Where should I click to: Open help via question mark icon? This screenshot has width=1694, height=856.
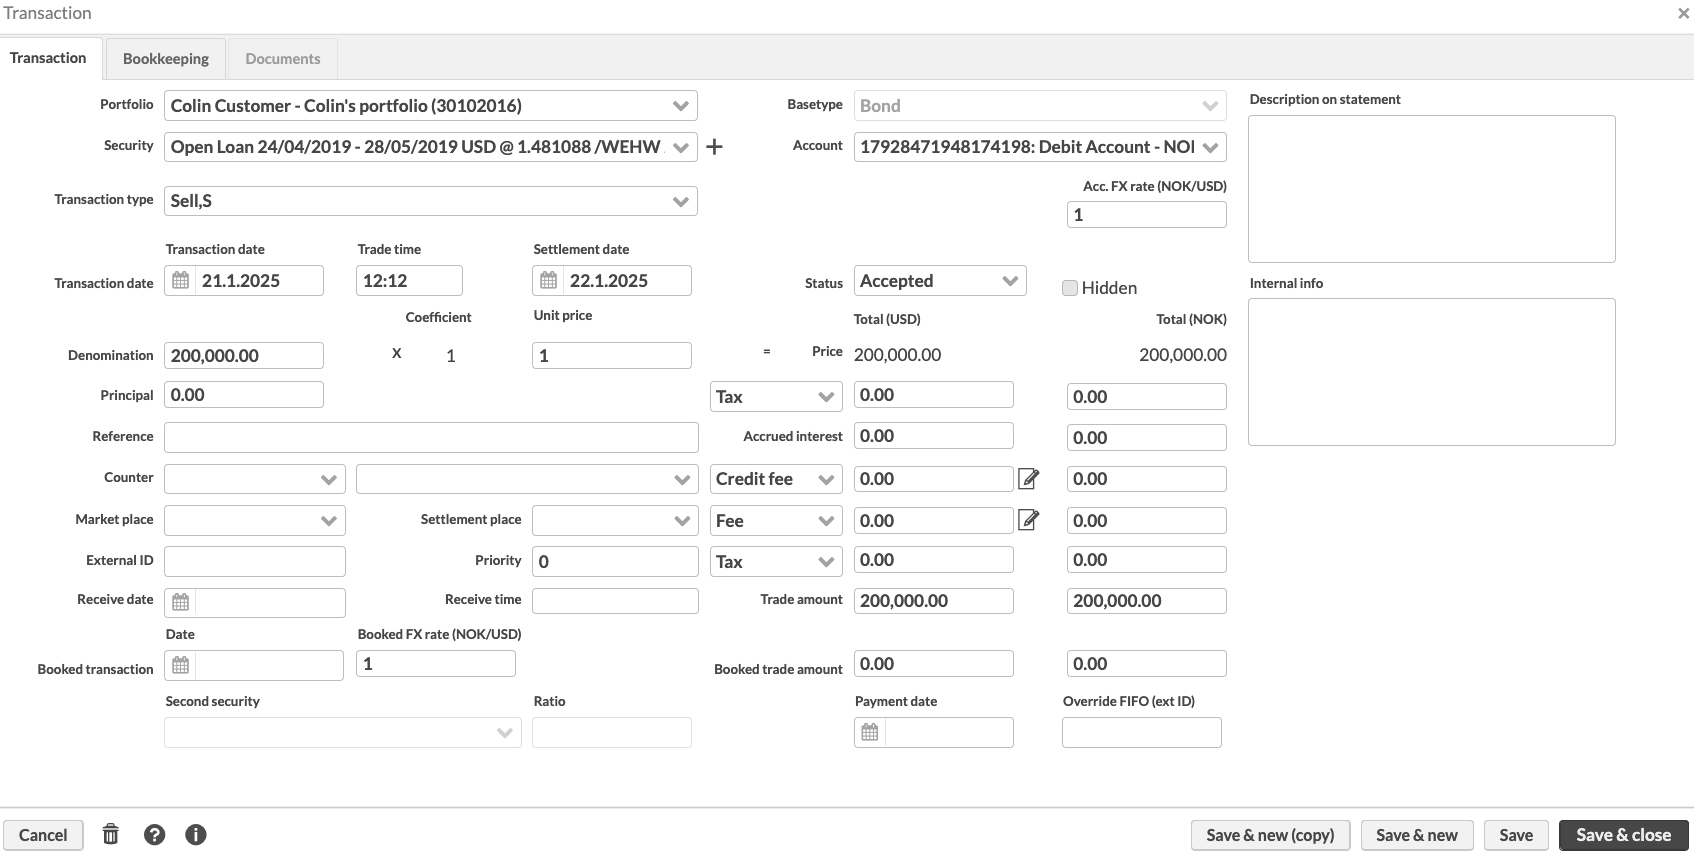pyautogui.click(x=154, y=834)
